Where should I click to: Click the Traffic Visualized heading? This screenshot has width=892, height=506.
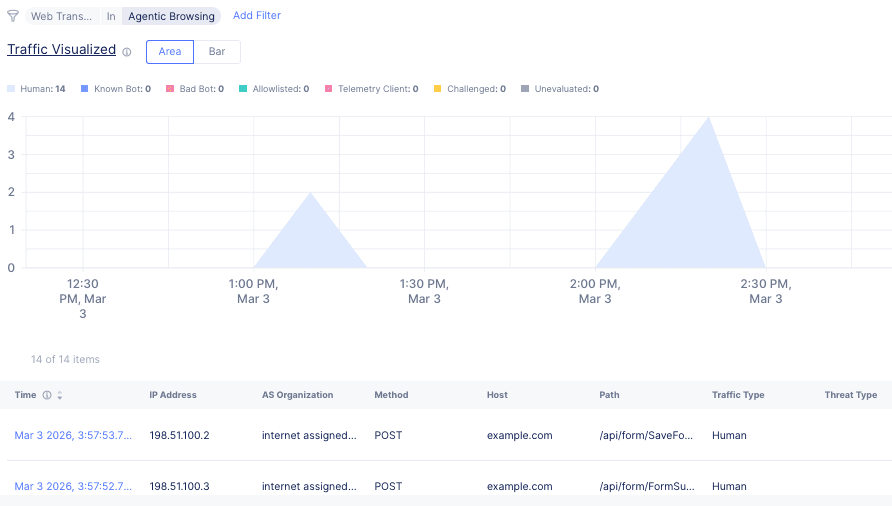[x=61, y=50]
